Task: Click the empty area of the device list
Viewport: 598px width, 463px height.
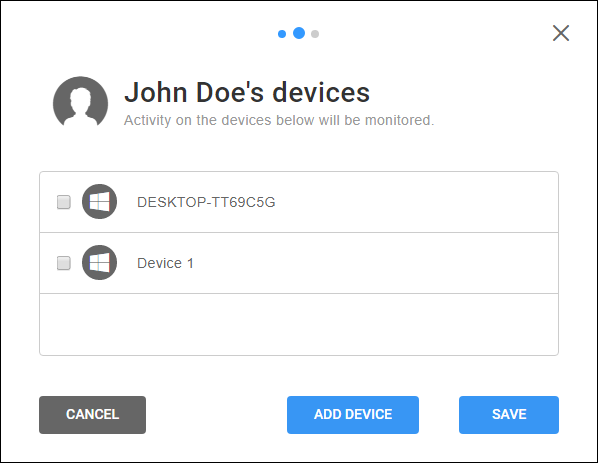Action: tap(299, 324)
